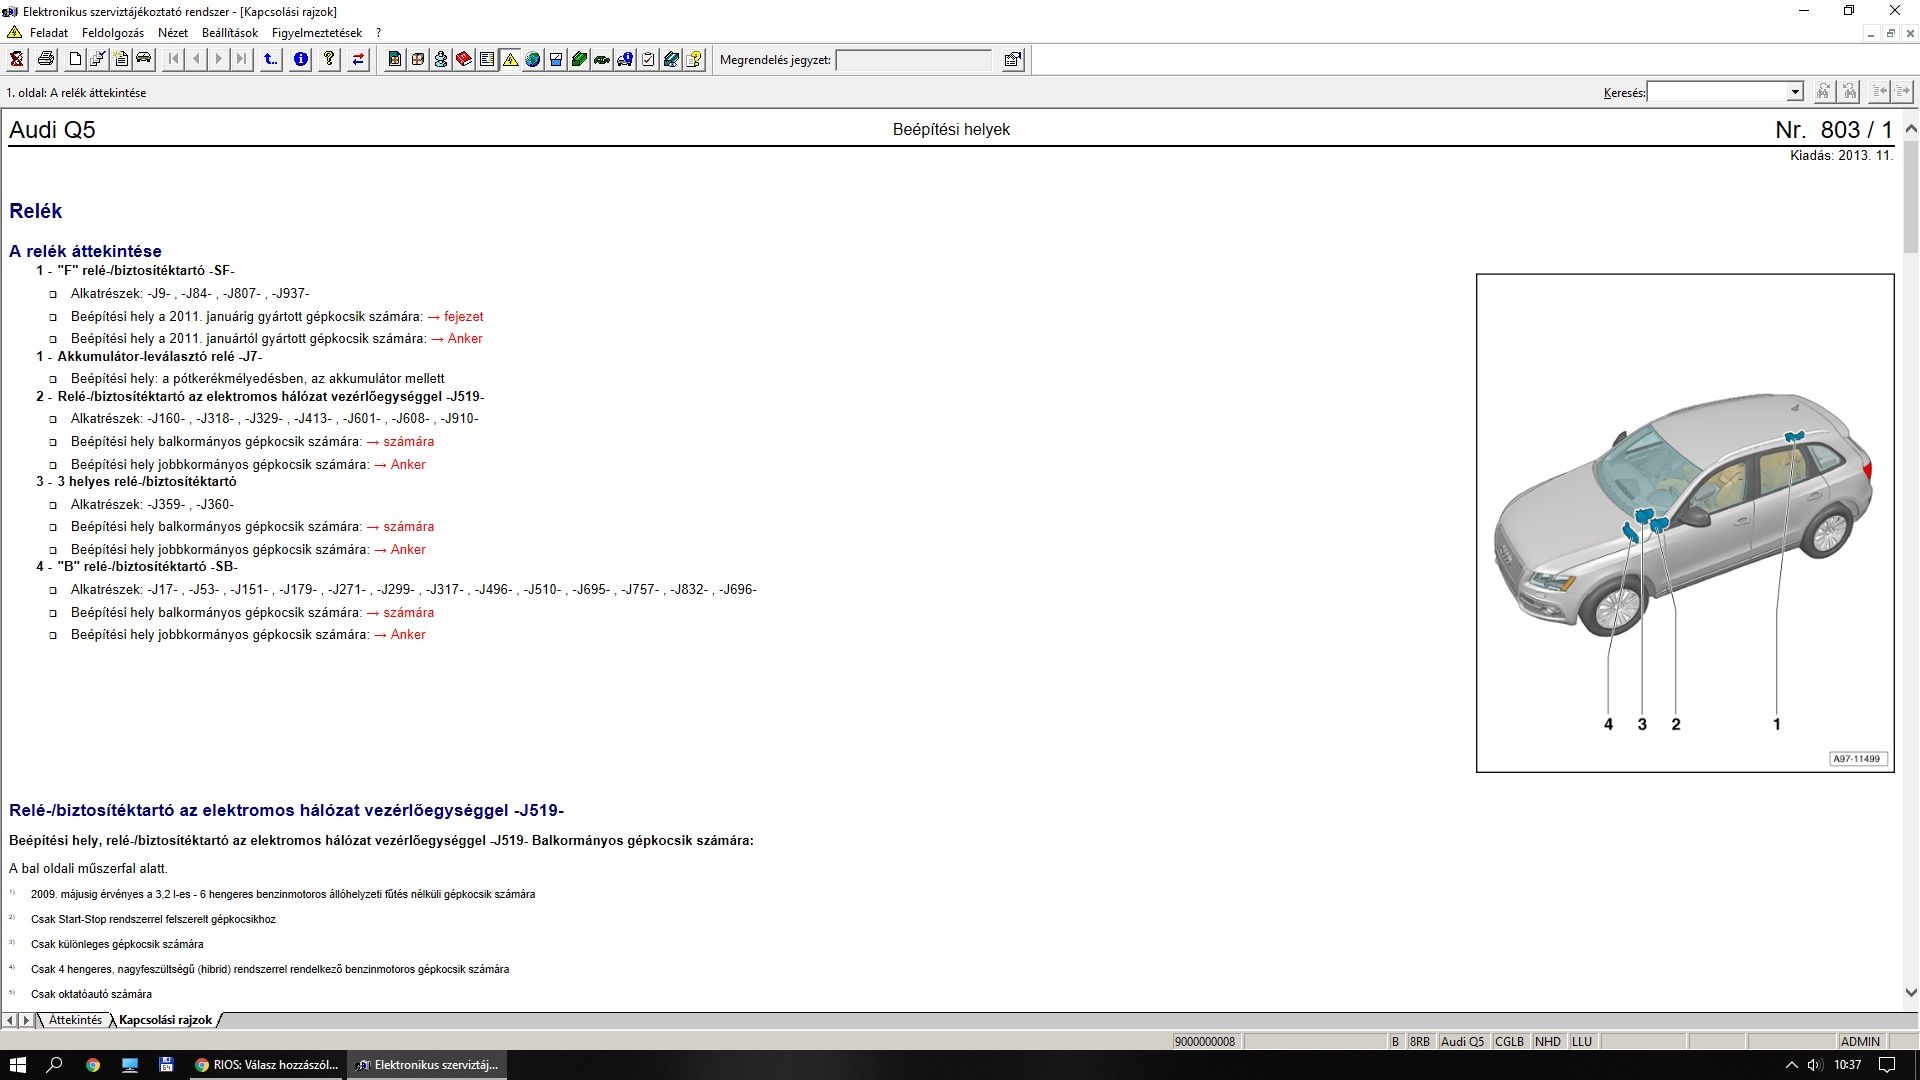Click search backward binoculars icon
Viewport: 1920px width, 1080px height.
coord(1849,92)
